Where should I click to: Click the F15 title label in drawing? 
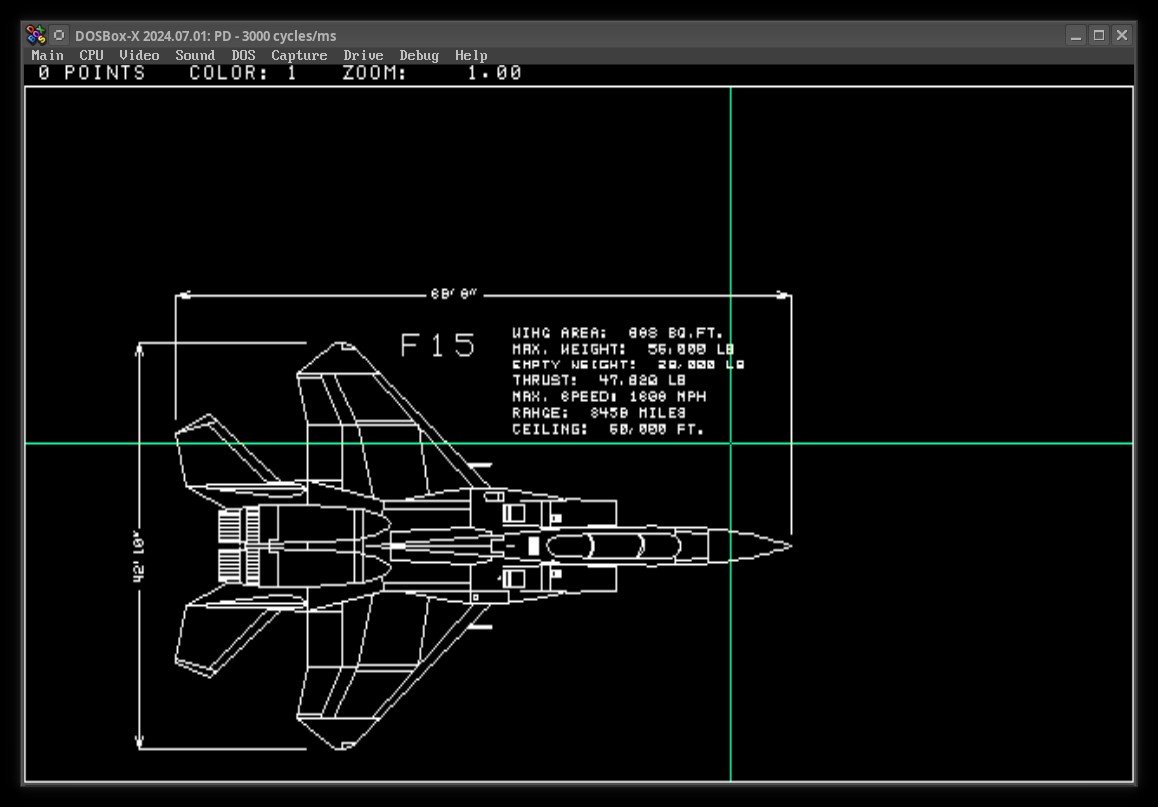(x=438, y=345)
